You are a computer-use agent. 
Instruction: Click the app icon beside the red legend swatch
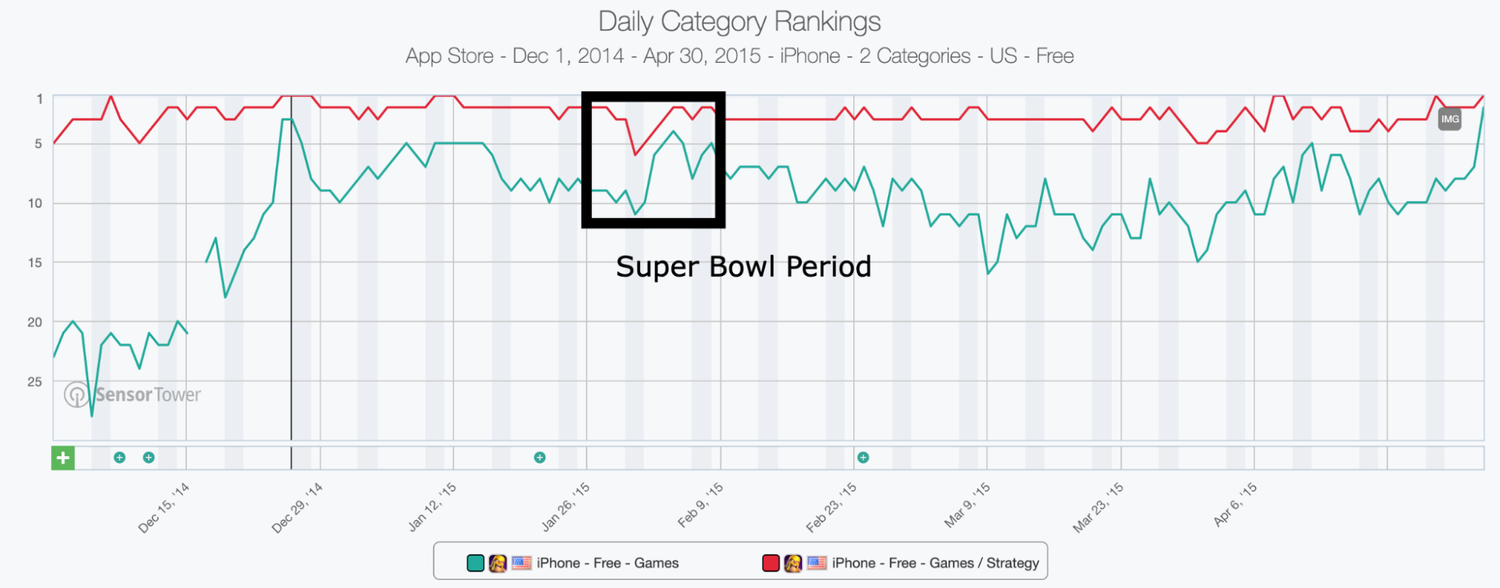pyautogui.click(x=793, y=563)
